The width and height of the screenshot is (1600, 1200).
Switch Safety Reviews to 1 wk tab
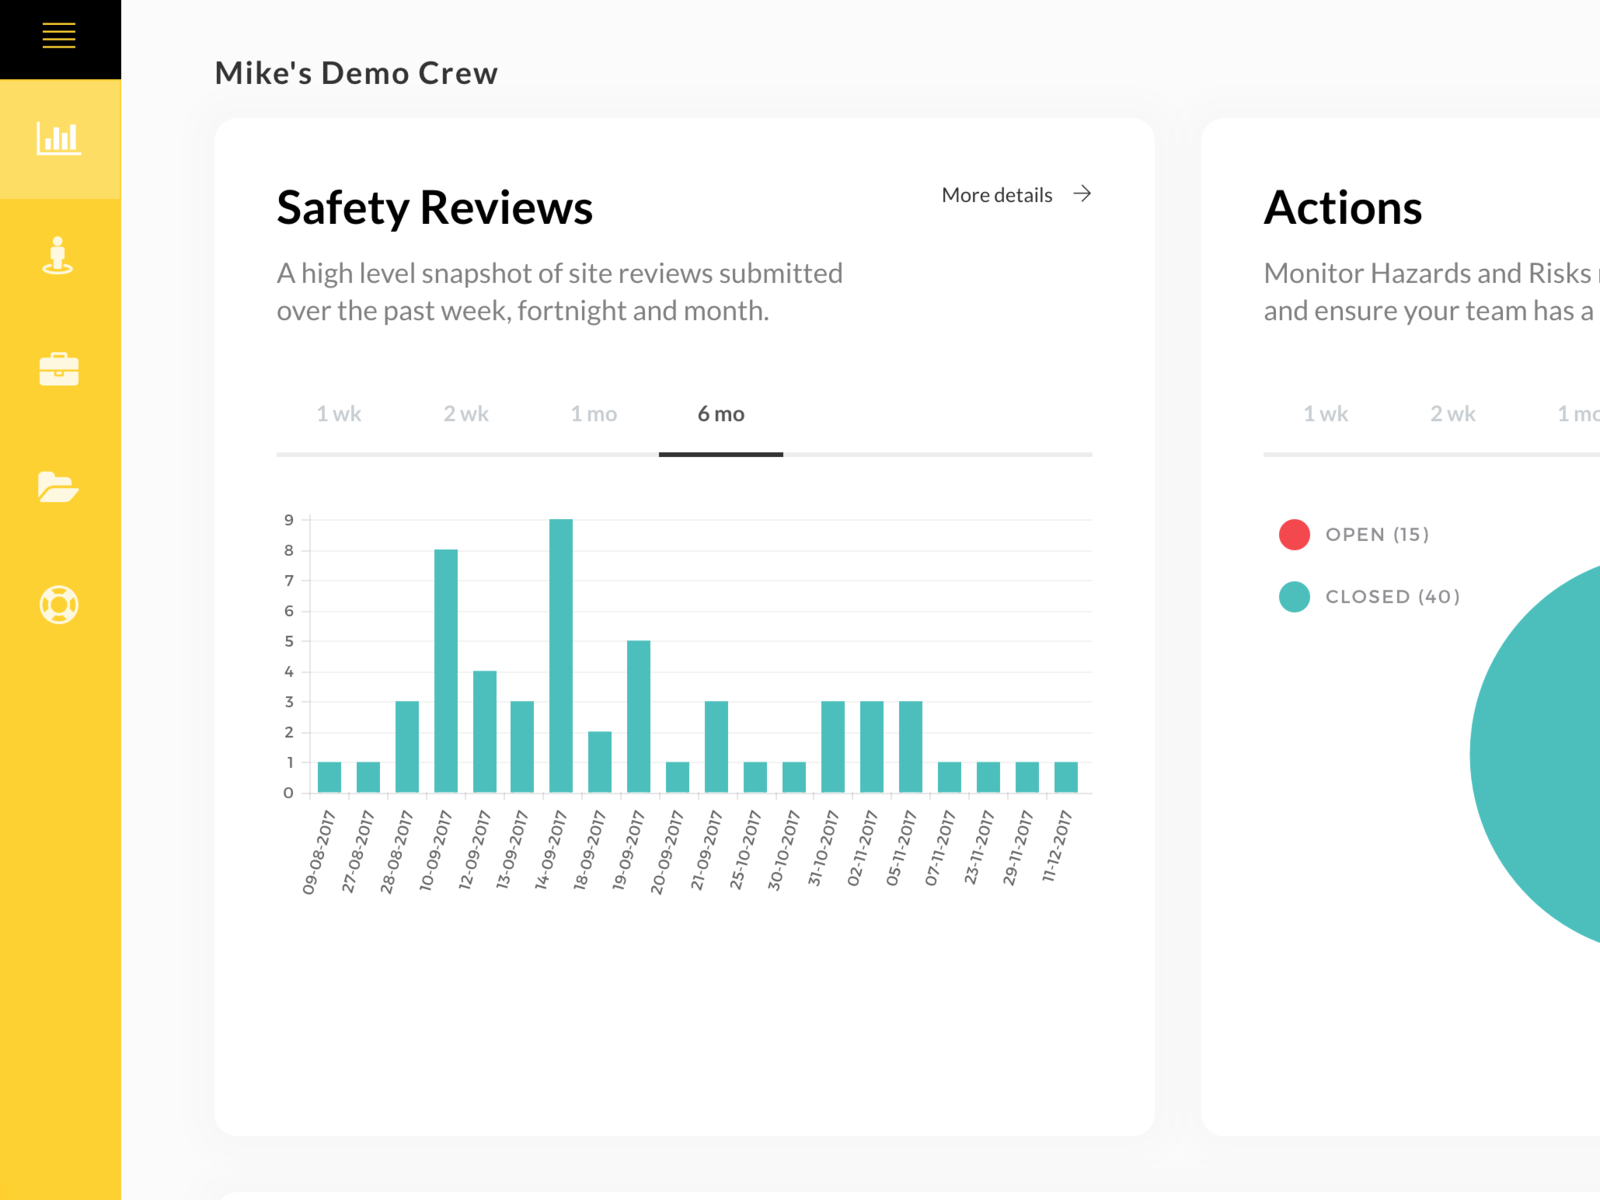[339, 414]
